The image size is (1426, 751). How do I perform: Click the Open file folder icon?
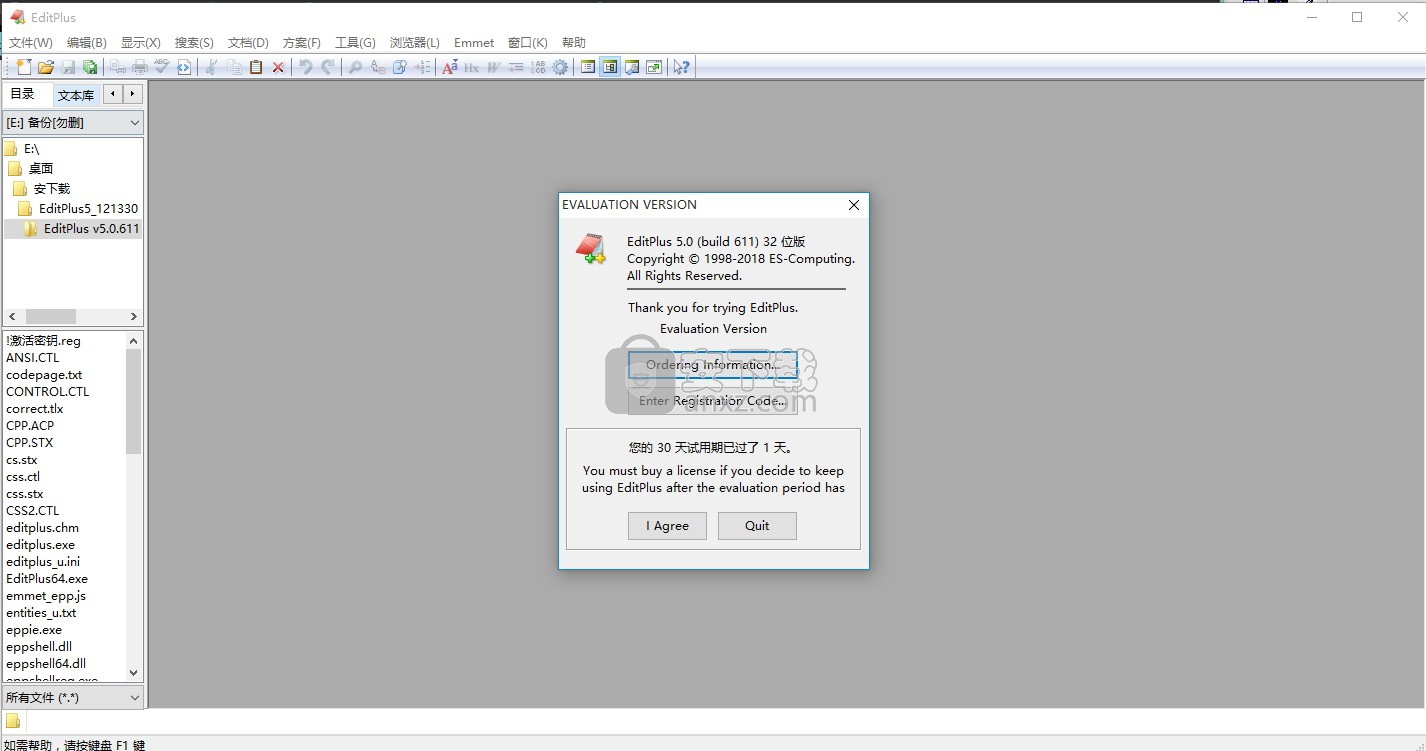coord(46,67)
